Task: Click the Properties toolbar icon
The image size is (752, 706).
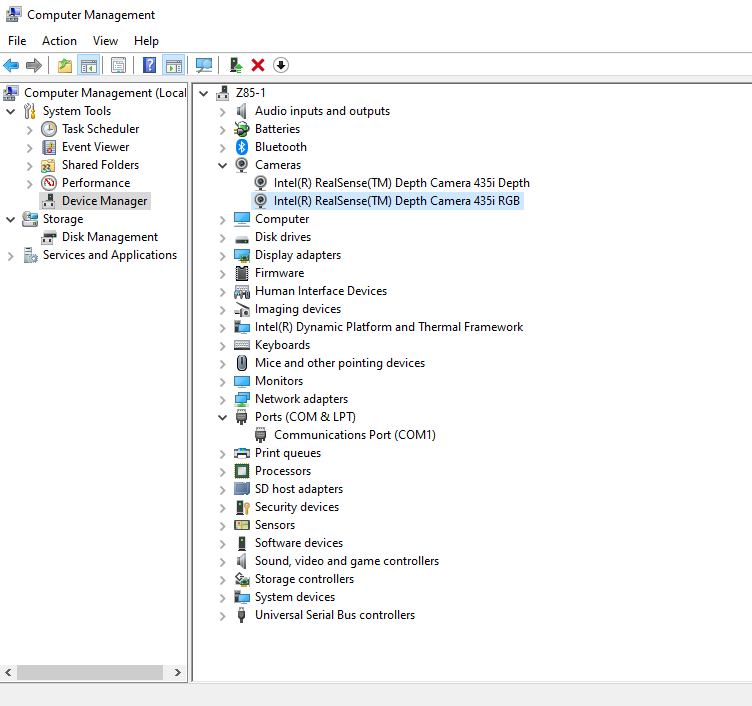Action: [118, 65]
